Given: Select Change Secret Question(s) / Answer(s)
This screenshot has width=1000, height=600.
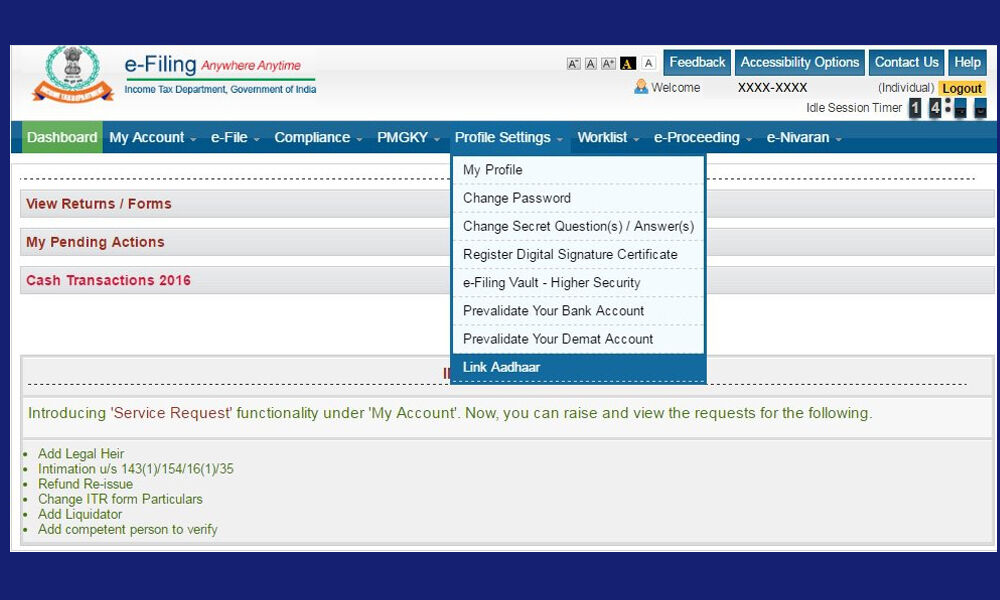Looking at the screenshot, I should coord(578,226).
